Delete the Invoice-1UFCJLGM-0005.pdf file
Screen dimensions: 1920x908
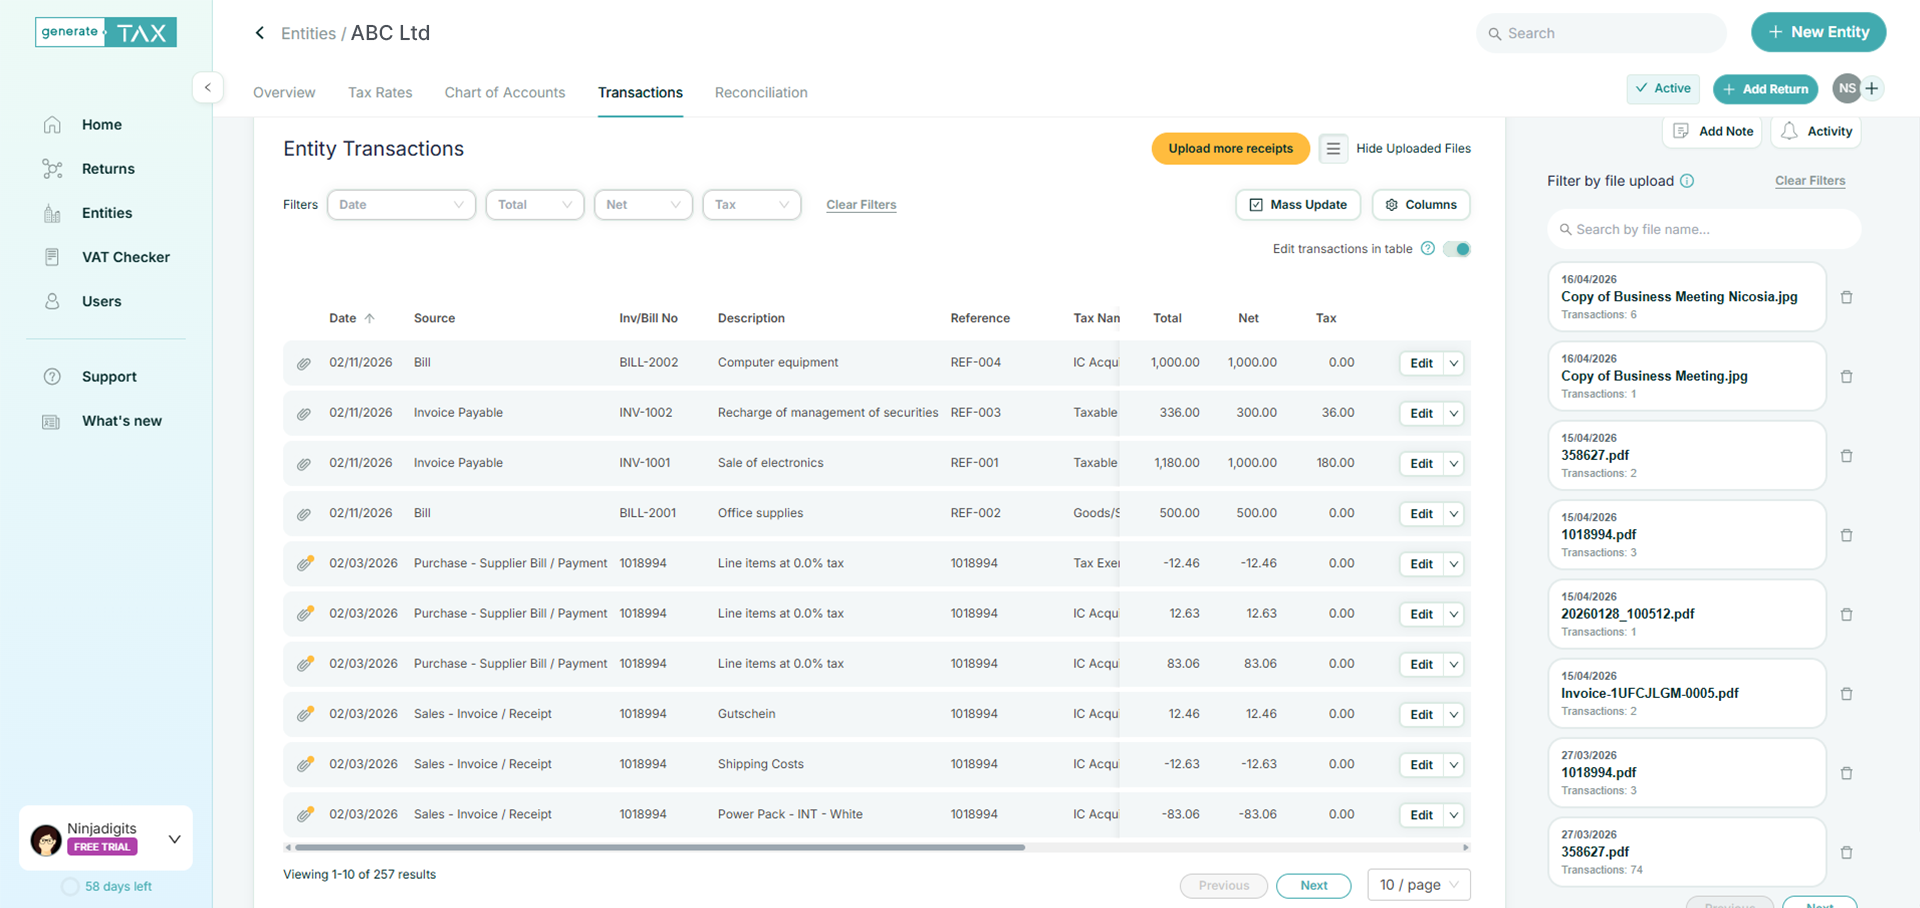pos(1846,693)
